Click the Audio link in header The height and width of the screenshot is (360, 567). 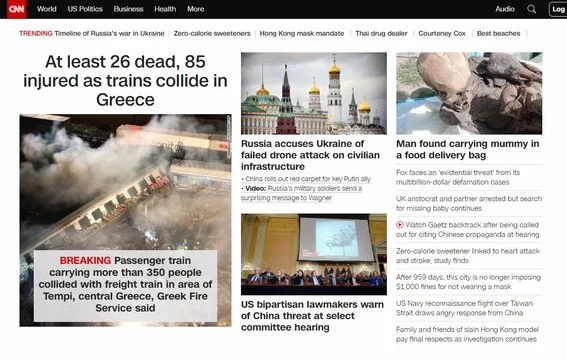(505, 9)
